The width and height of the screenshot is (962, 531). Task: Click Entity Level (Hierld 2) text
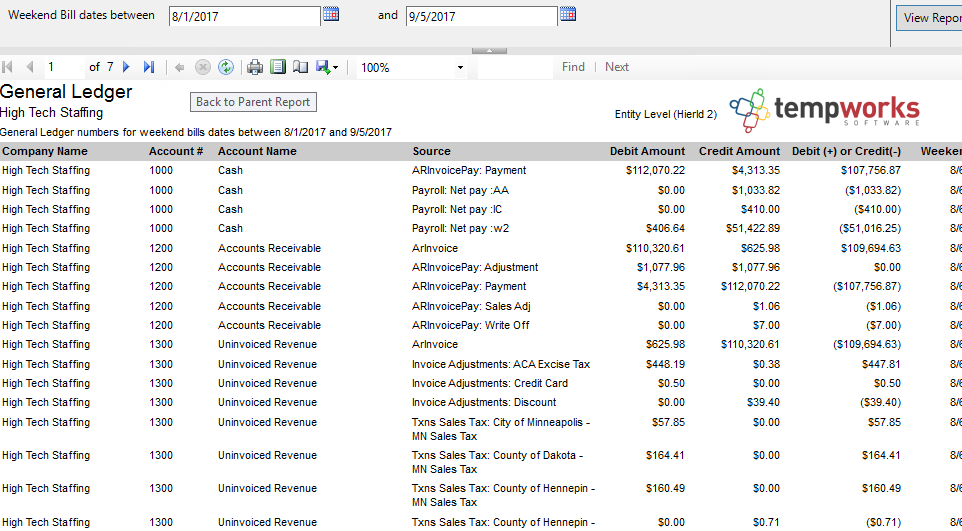tap(666, 114)
